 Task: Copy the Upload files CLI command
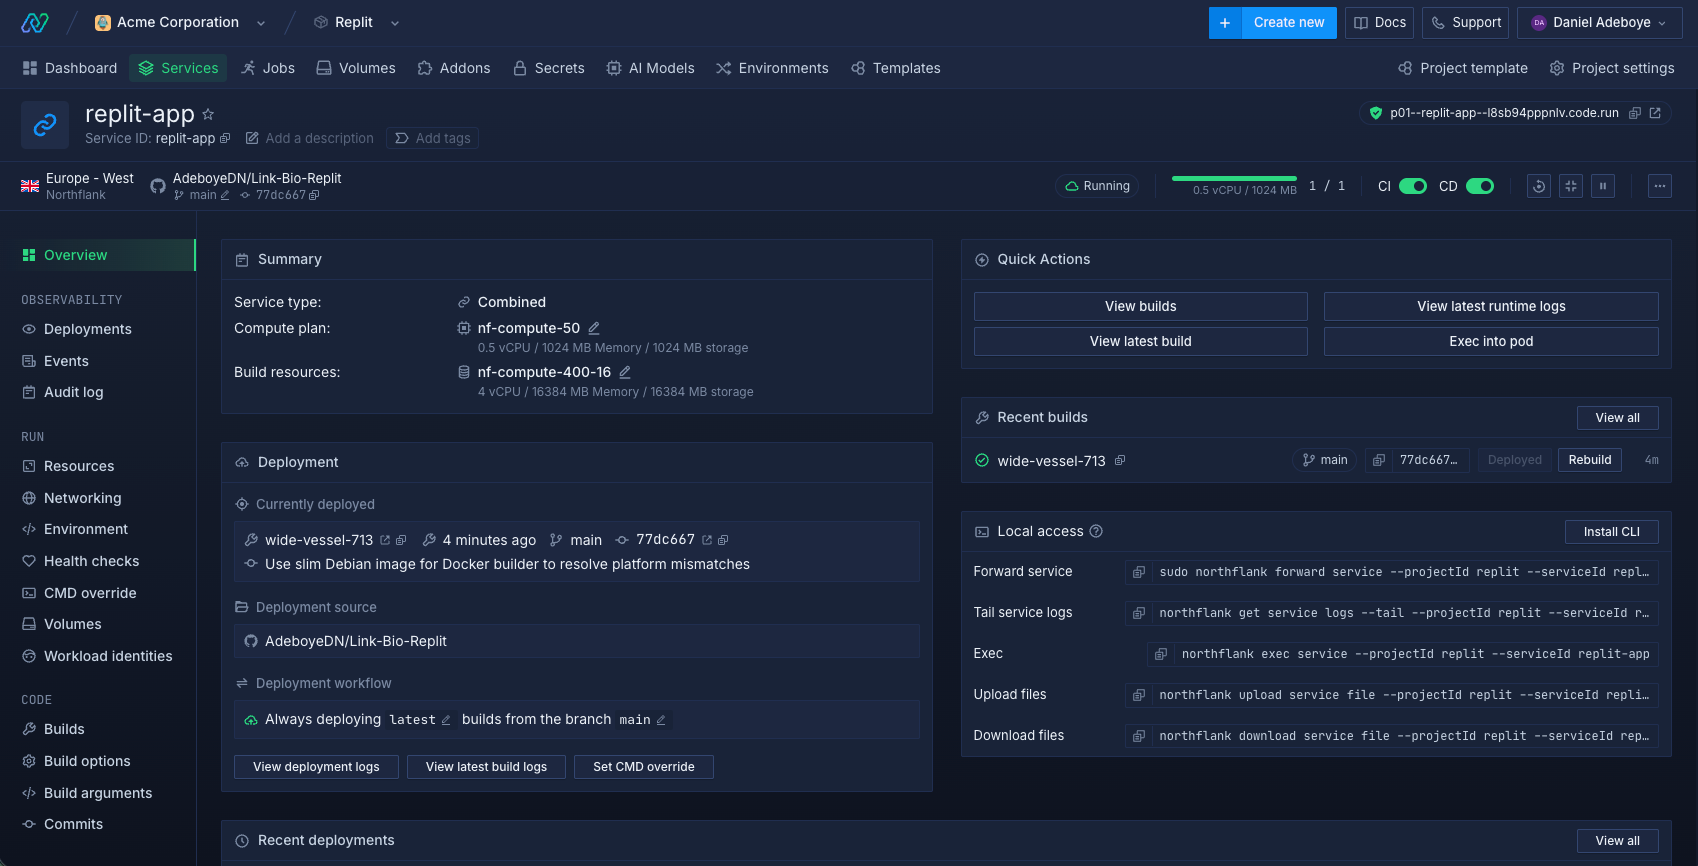click(x=1138, y=695)
